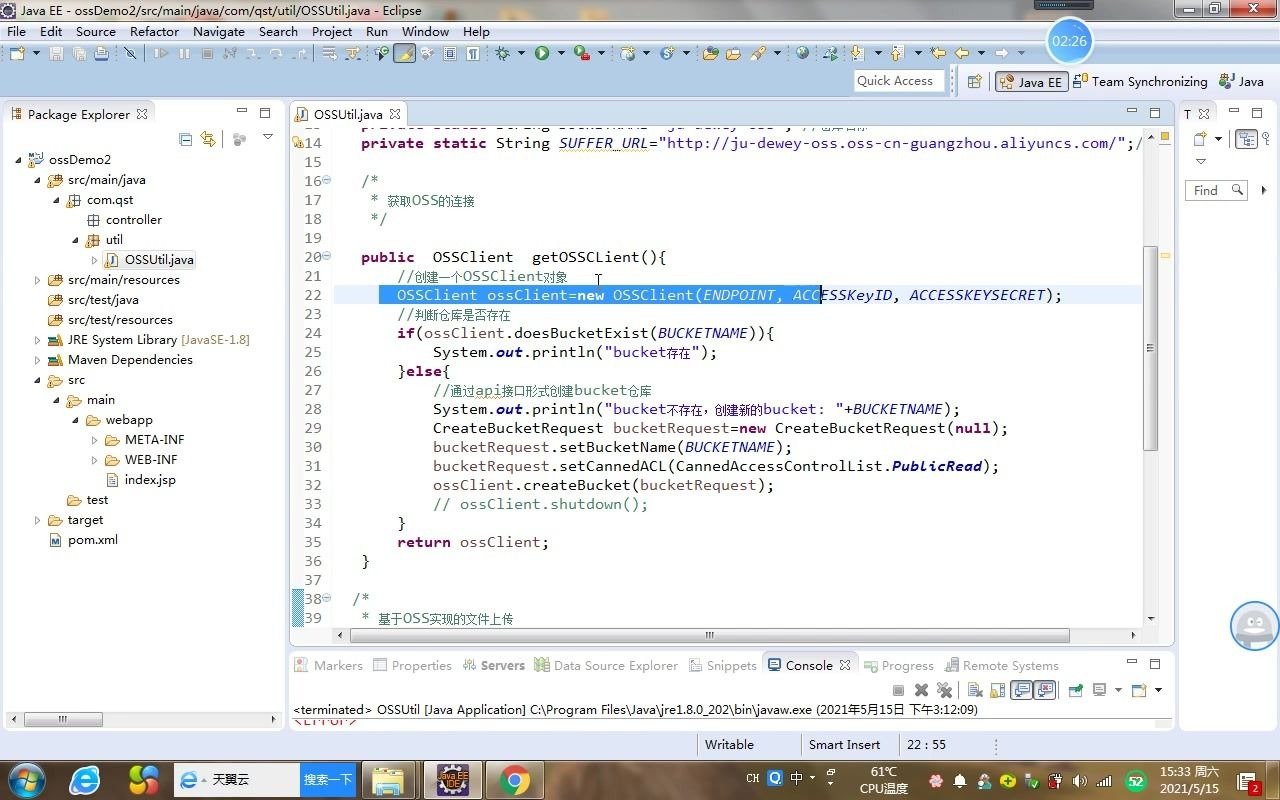
Task: Expand the JRE System Library node
Action: [x=38, y=340]
